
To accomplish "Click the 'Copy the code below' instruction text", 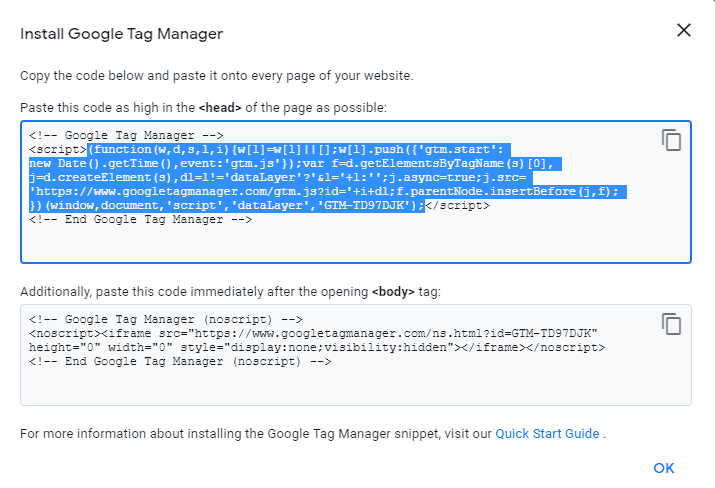I will coord(217,75).
